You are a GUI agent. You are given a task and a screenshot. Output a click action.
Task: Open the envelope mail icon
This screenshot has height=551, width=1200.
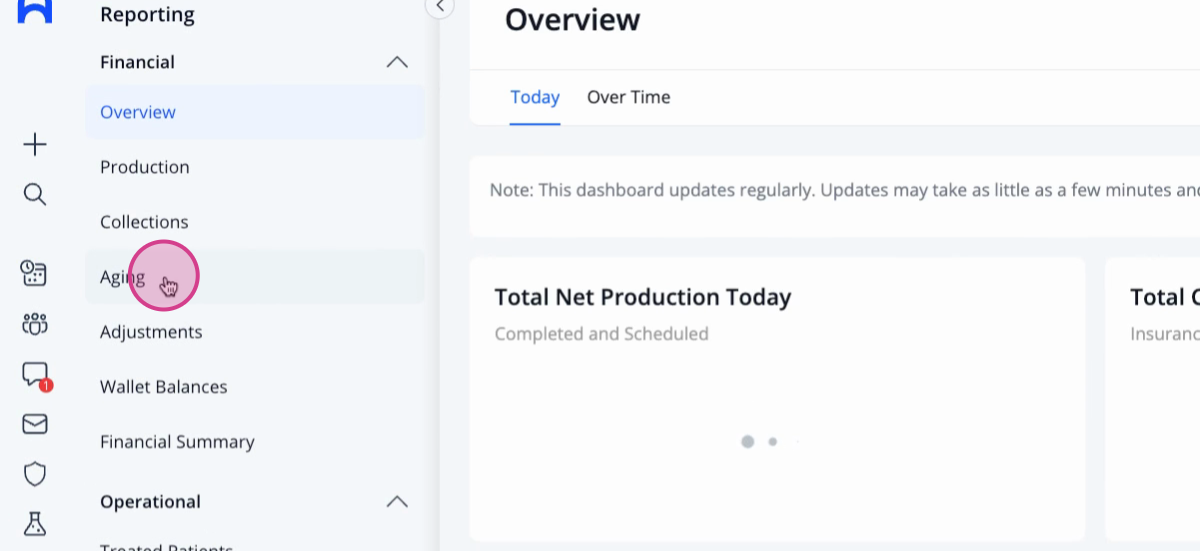pyautogui.click(x=35, y=424)
